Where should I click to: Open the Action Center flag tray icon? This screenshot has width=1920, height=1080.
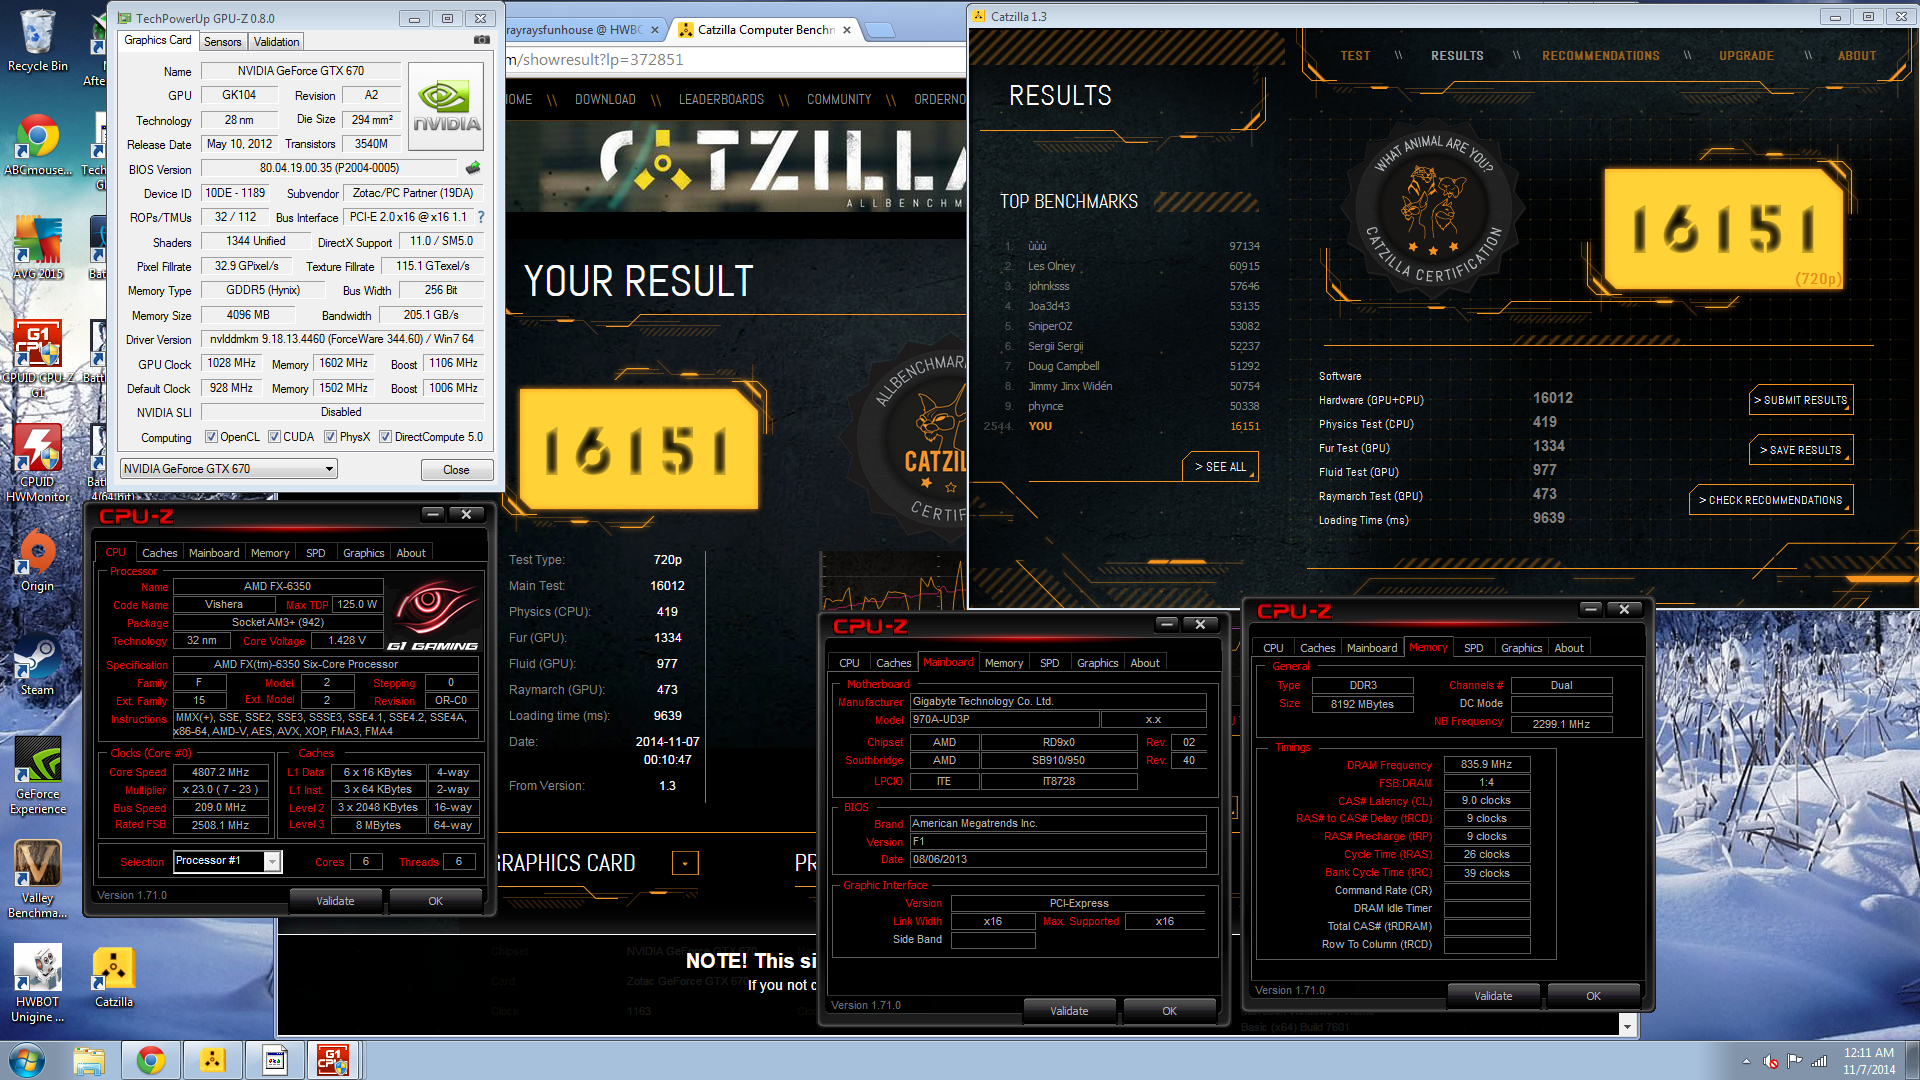tap(1794, 1061)
